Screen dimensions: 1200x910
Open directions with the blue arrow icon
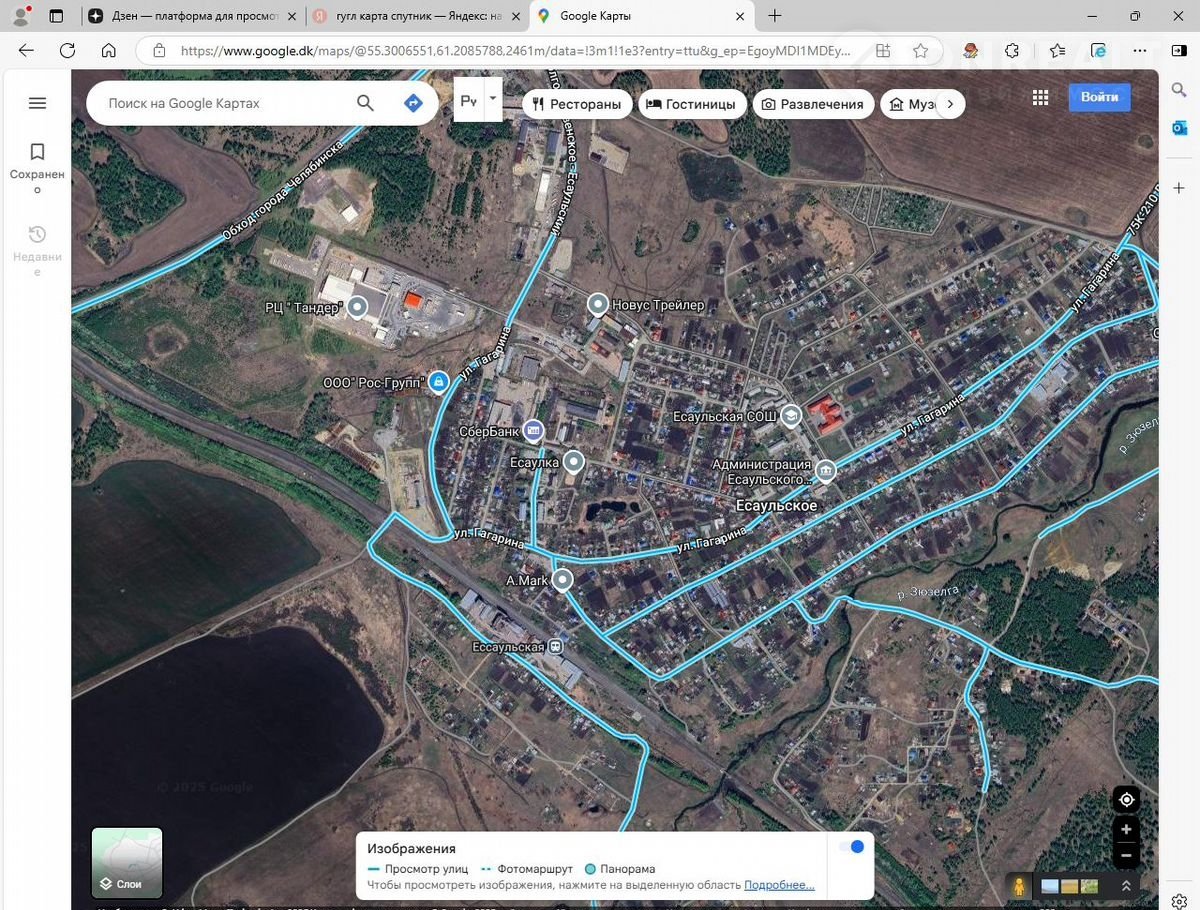point(413,103)
